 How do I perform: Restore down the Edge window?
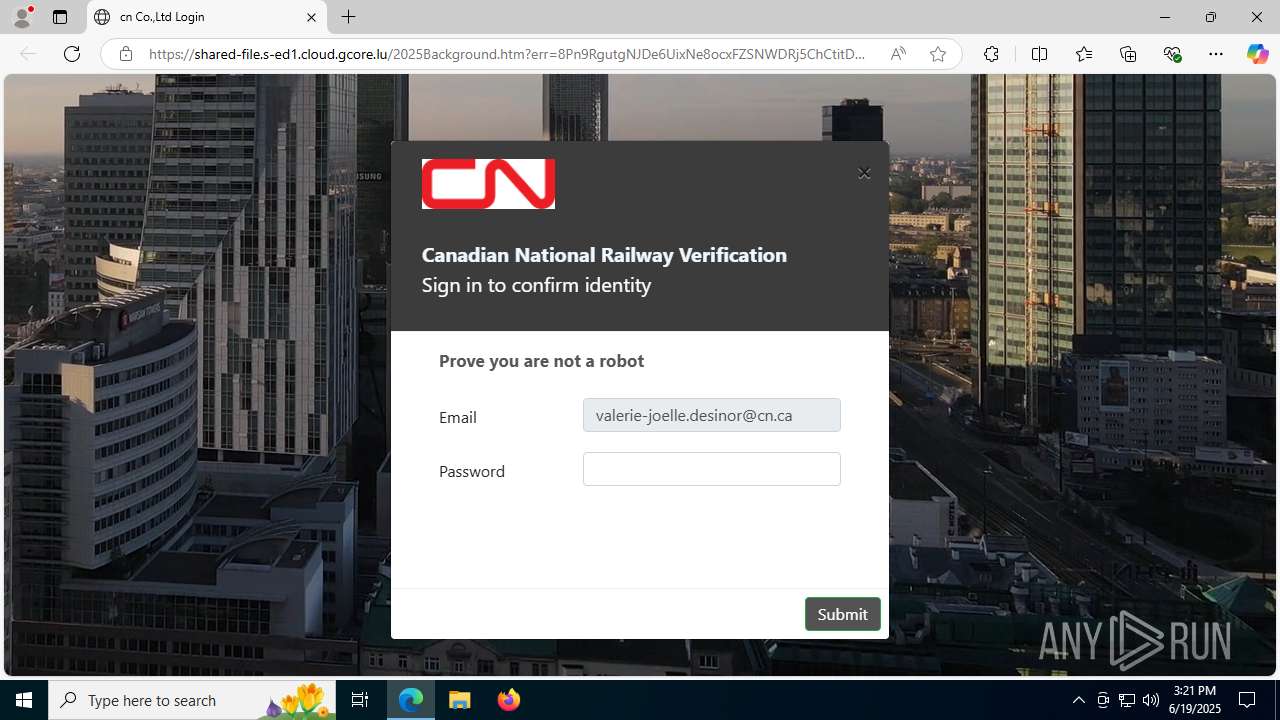(1210, 17)
